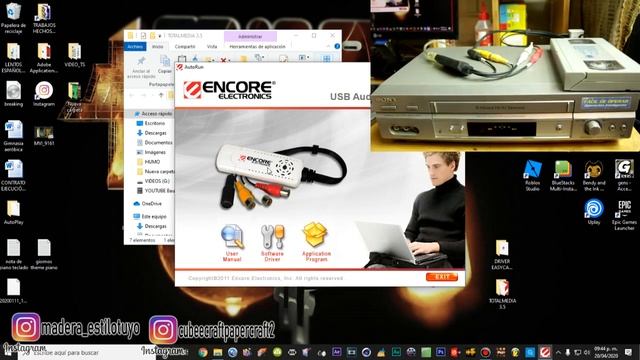Image resolution: width=640 pixels, height=360 pixels.
Task: Go back using Explorer's back arrow
Action: click(132, 95)
